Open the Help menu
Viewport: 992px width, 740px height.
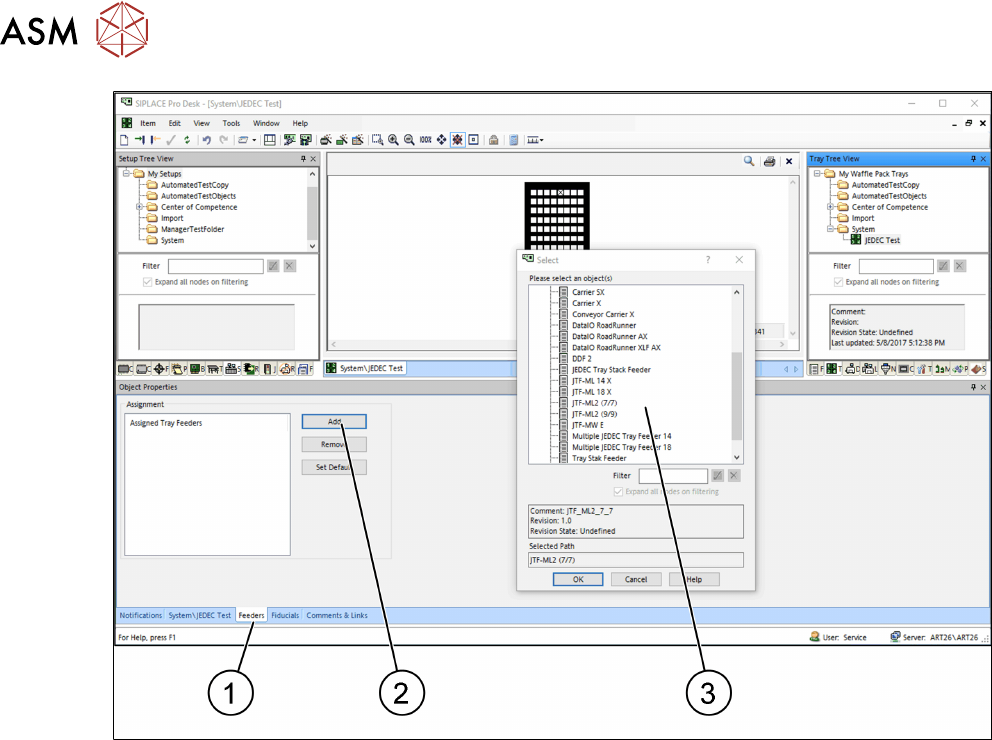click(300, 123)
